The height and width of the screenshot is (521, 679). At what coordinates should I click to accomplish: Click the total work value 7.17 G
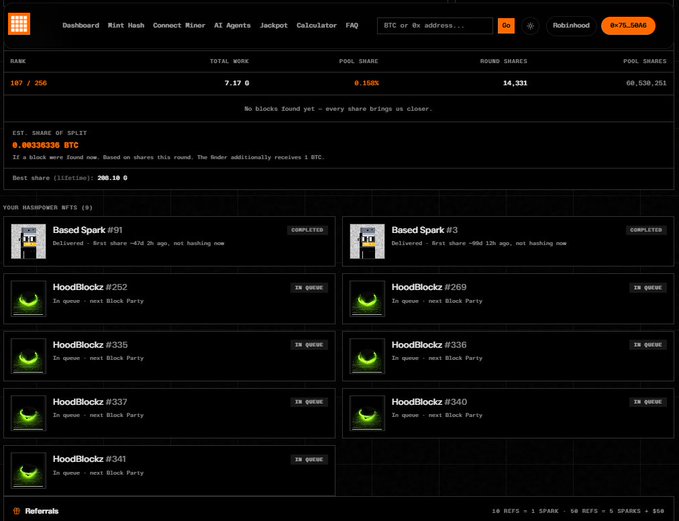click(237, 83)
